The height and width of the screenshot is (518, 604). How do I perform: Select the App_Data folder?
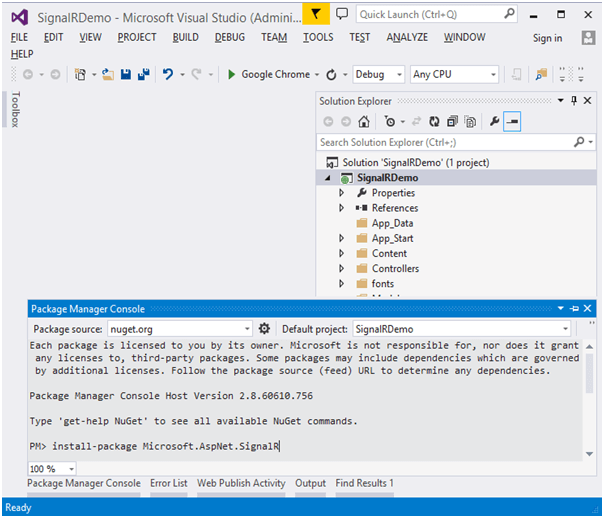tap(392, 223)
